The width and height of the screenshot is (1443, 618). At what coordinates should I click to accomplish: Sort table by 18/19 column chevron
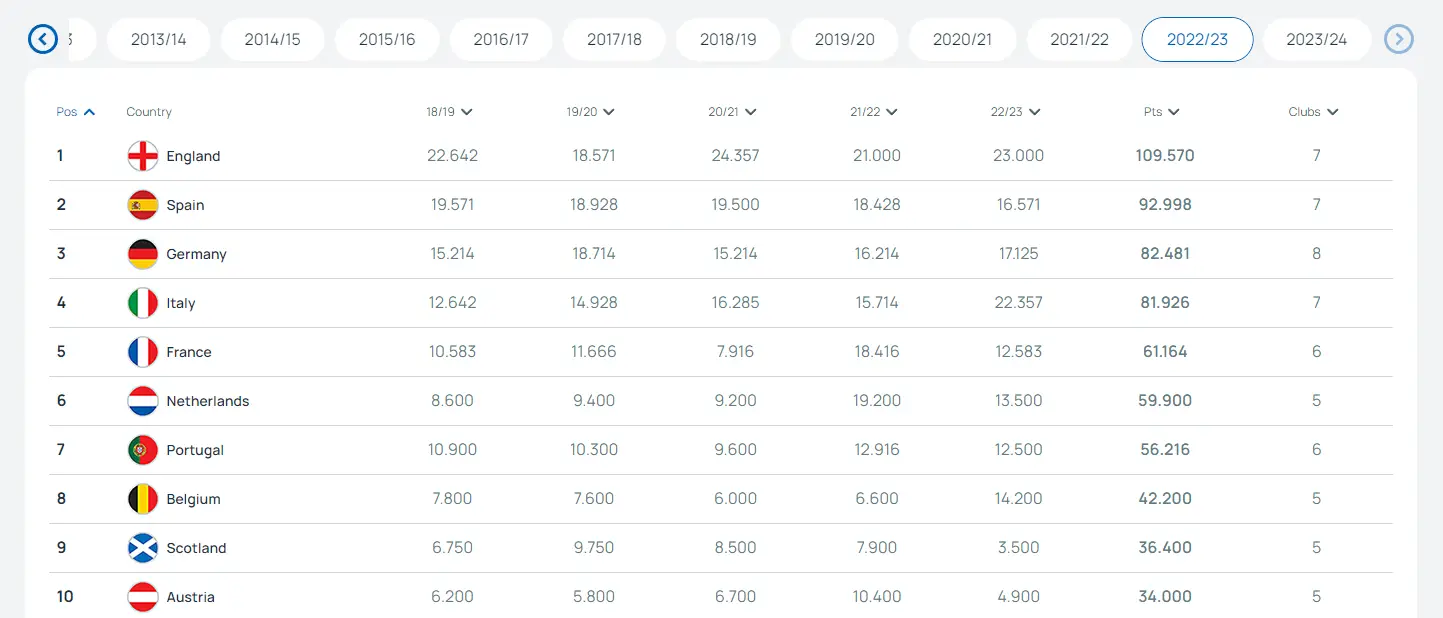(467, 112)
